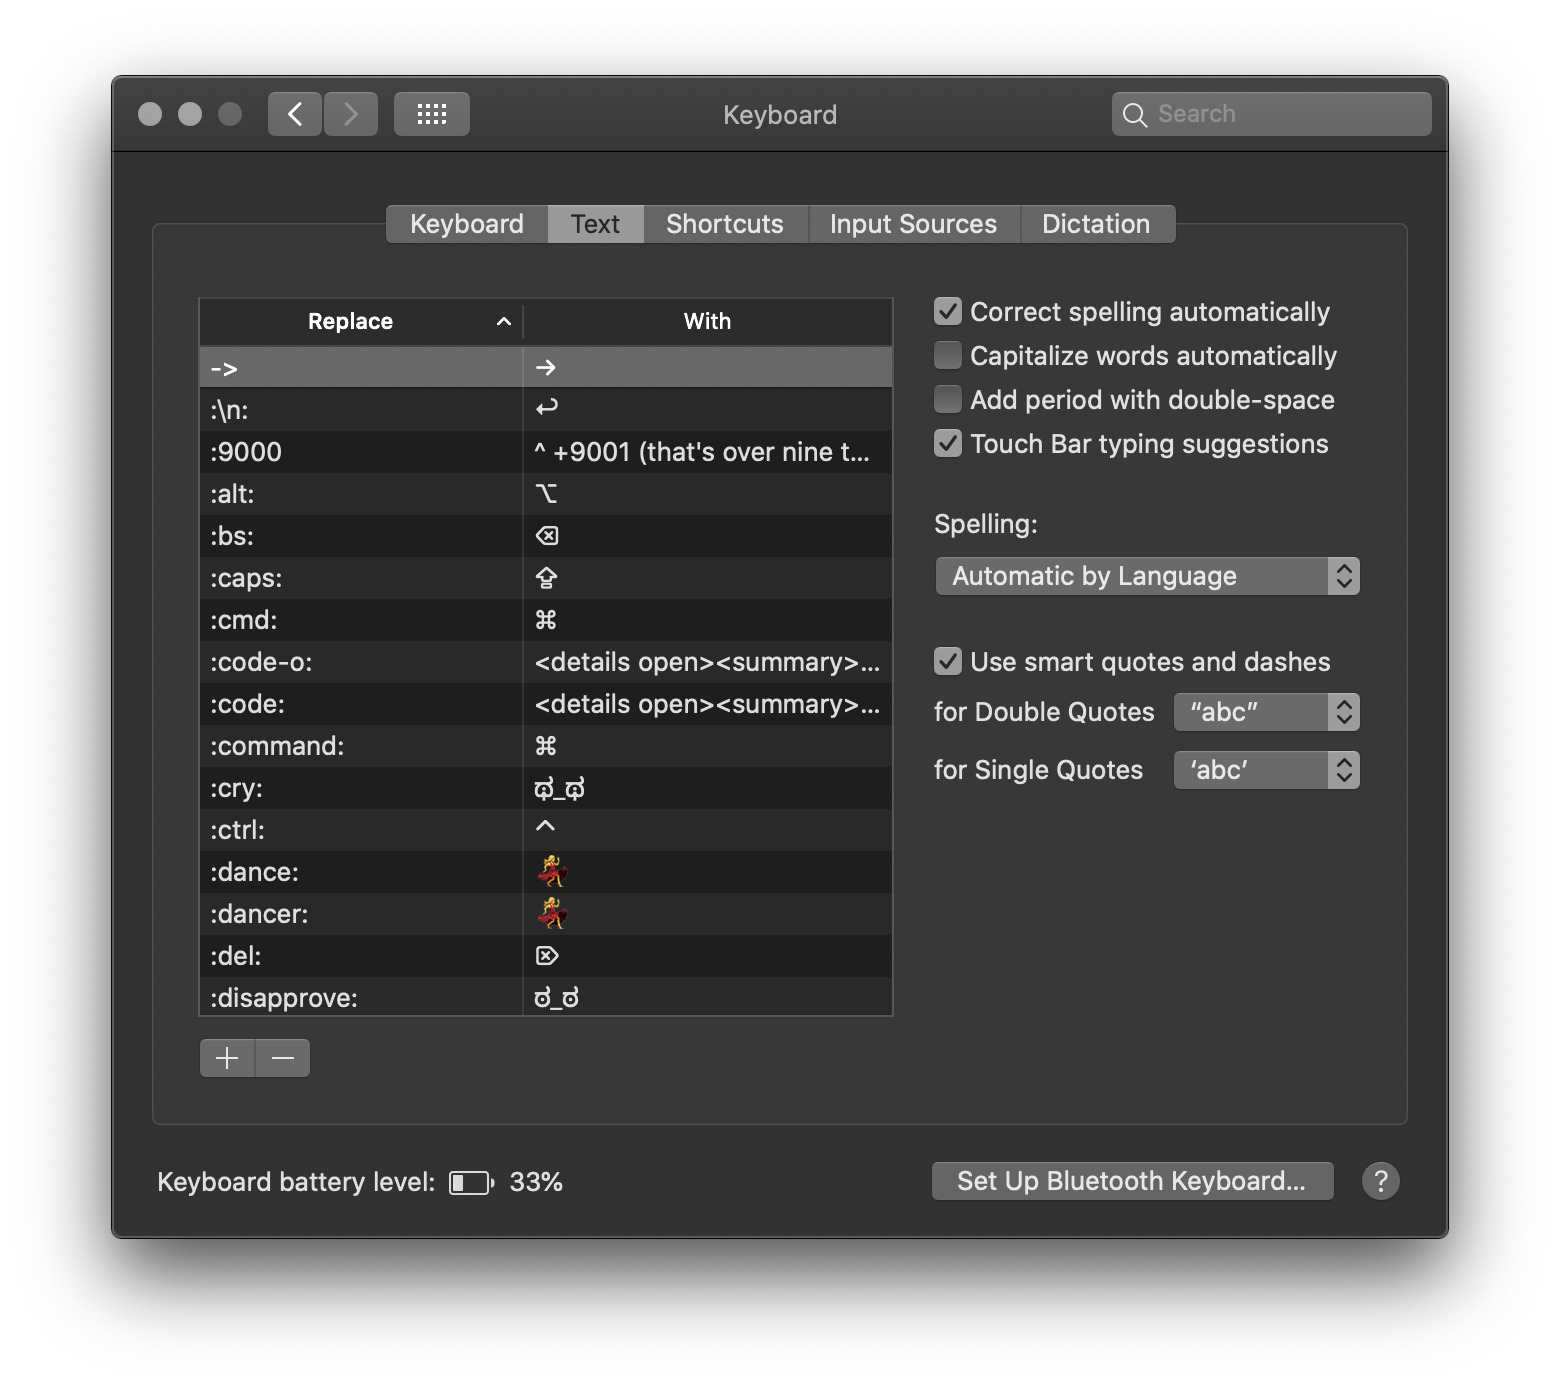Viewport: 1560px width, 1386px height.
Task: Open the Show All preferences grid
Action: coord(431,114)
